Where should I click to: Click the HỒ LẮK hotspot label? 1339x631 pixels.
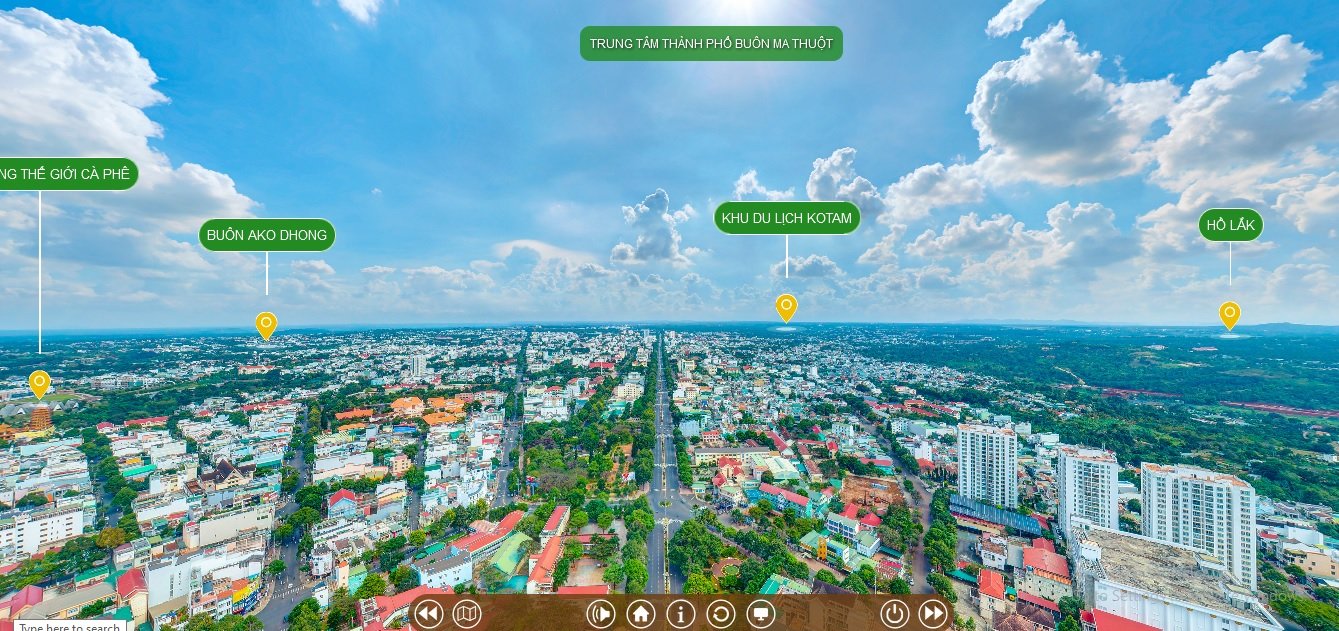[x=1230, y=225]
